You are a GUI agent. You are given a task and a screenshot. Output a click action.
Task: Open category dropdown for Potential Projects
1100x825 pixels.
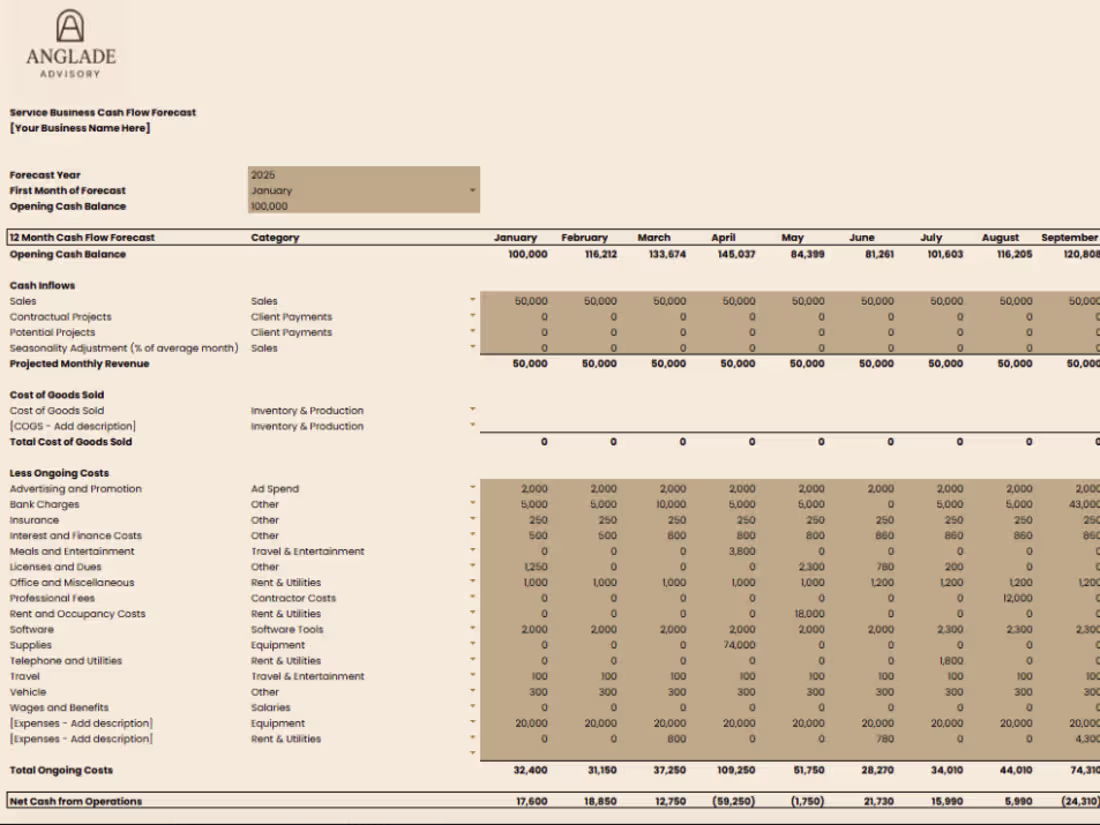click(x=473, y=331)
